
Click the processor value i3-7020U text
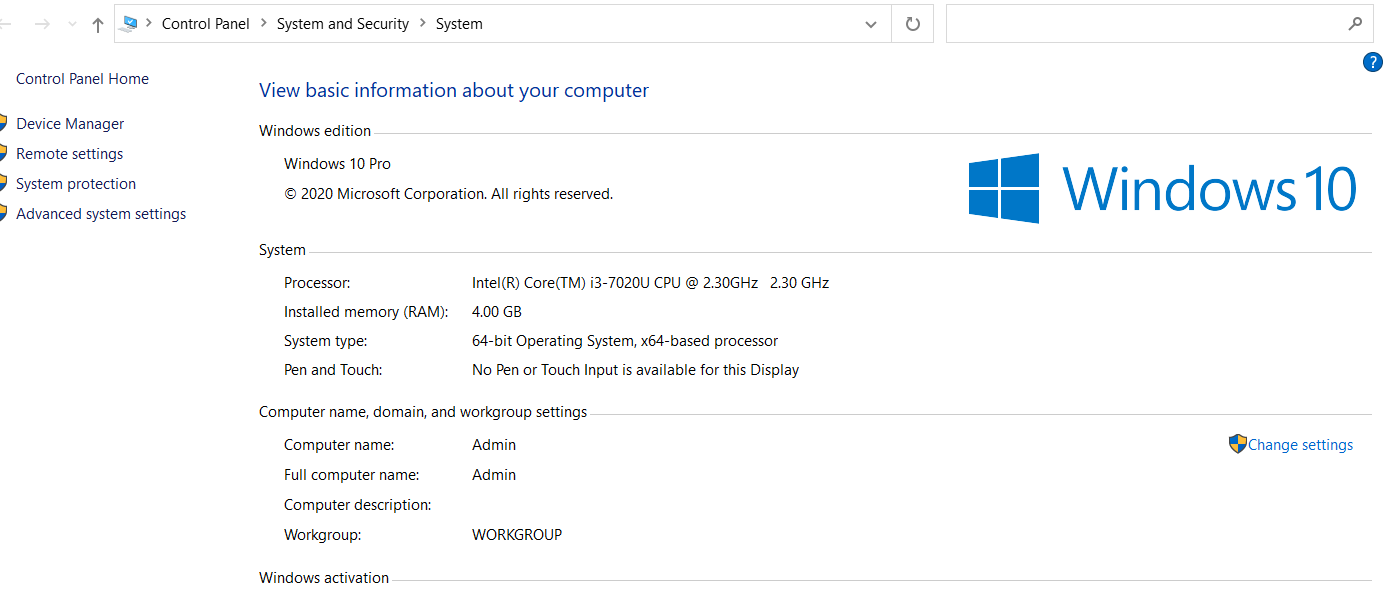tap(650, 283)
